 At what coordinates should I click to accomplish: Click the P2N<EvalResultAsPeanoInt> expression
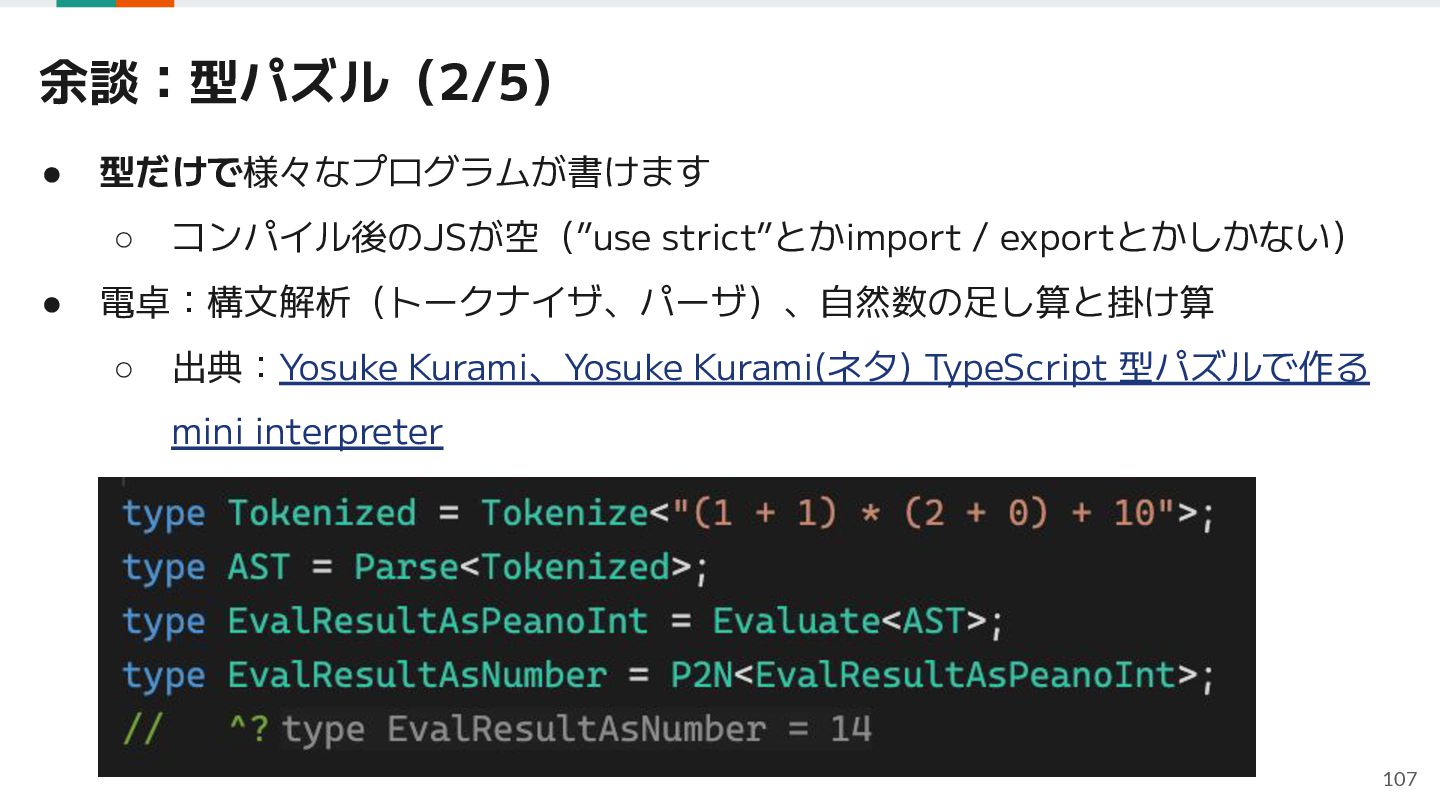934,675
